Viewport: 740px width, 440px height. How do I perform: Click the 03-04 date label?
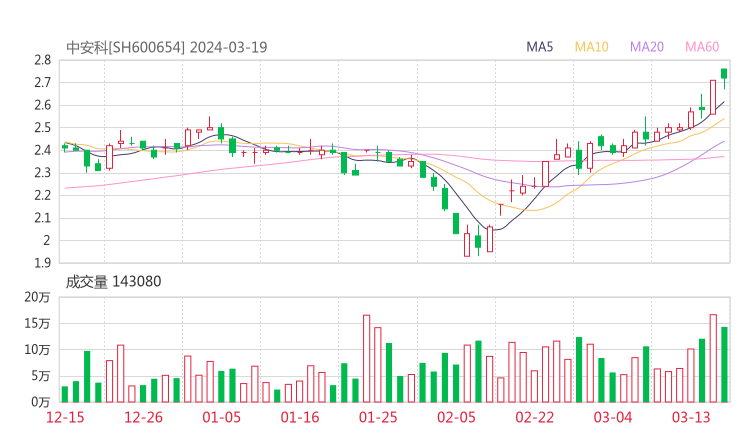(x=612, y=417)
